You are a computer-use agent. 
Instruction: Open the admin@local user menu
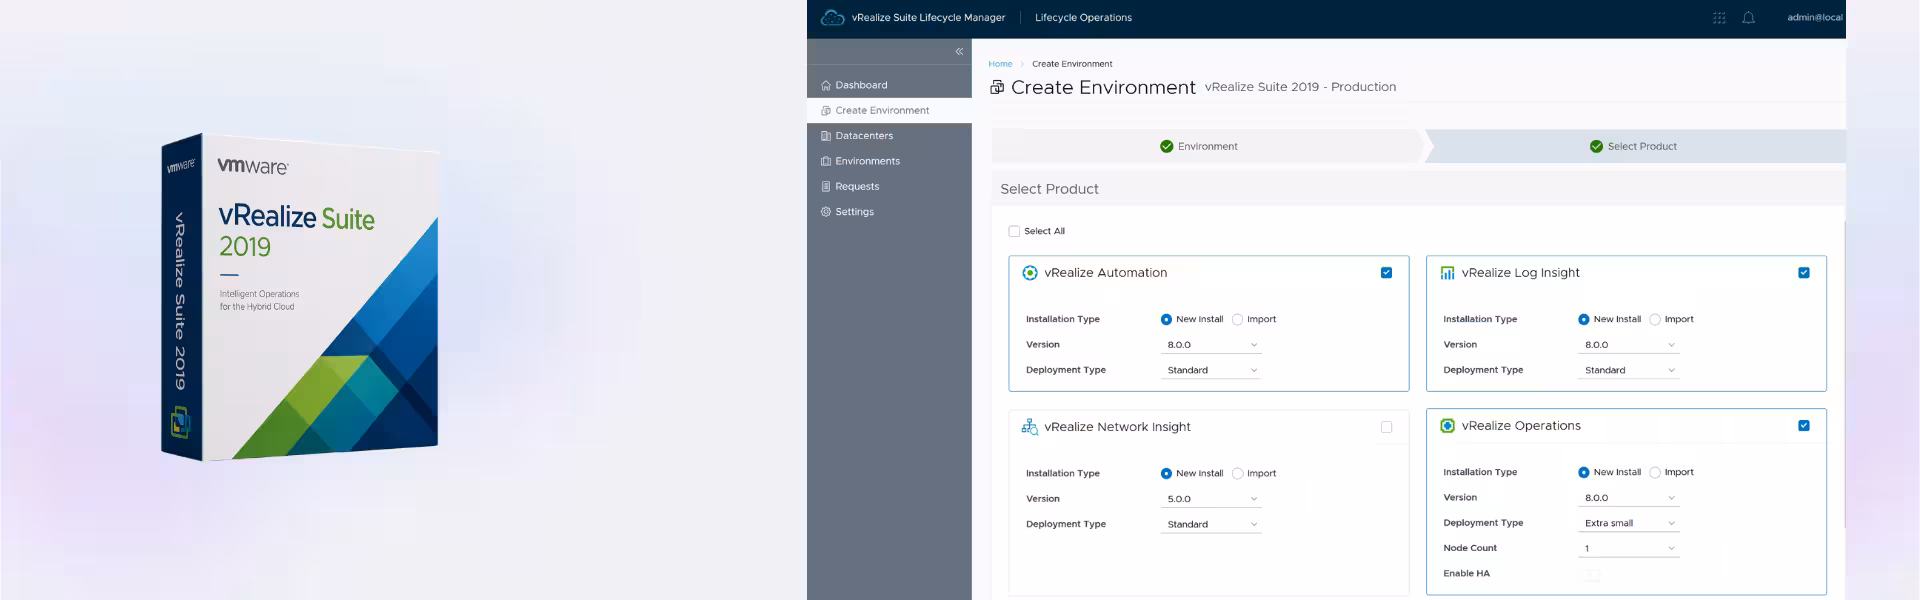click(1815, 18)
